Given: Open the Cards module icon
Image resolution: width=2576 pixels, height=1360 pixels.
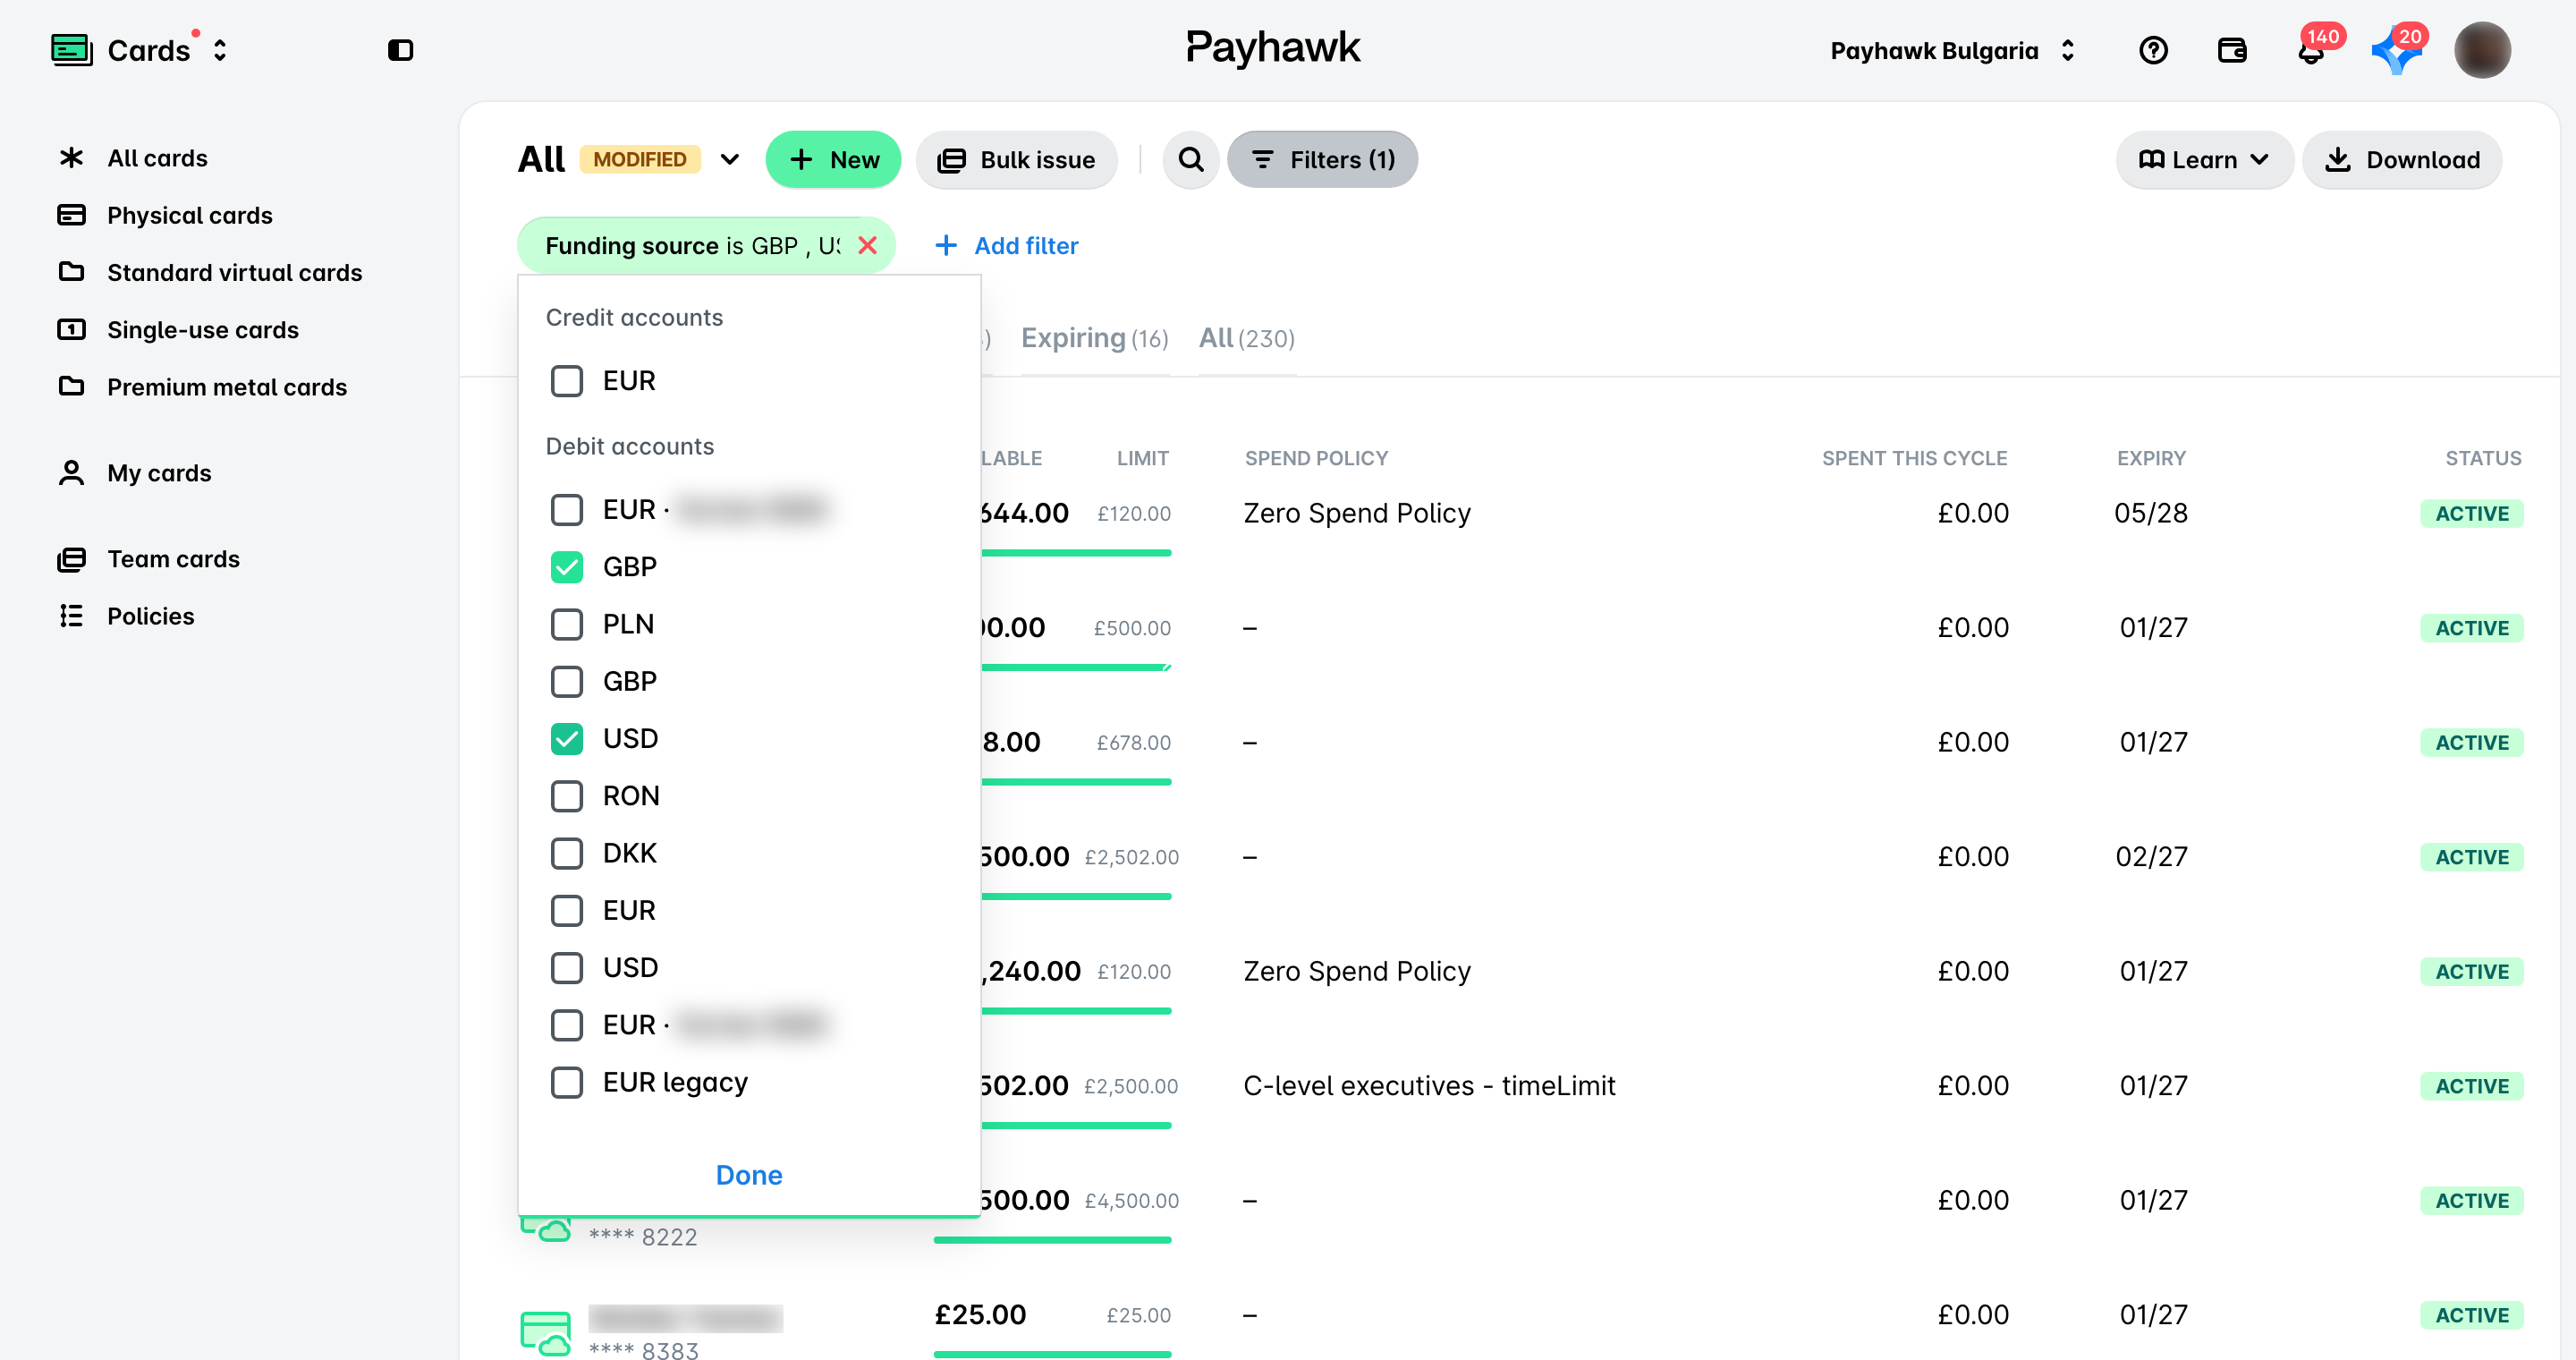Looking at the screenshot, I should pyautogui.click(x=71, y=50).
